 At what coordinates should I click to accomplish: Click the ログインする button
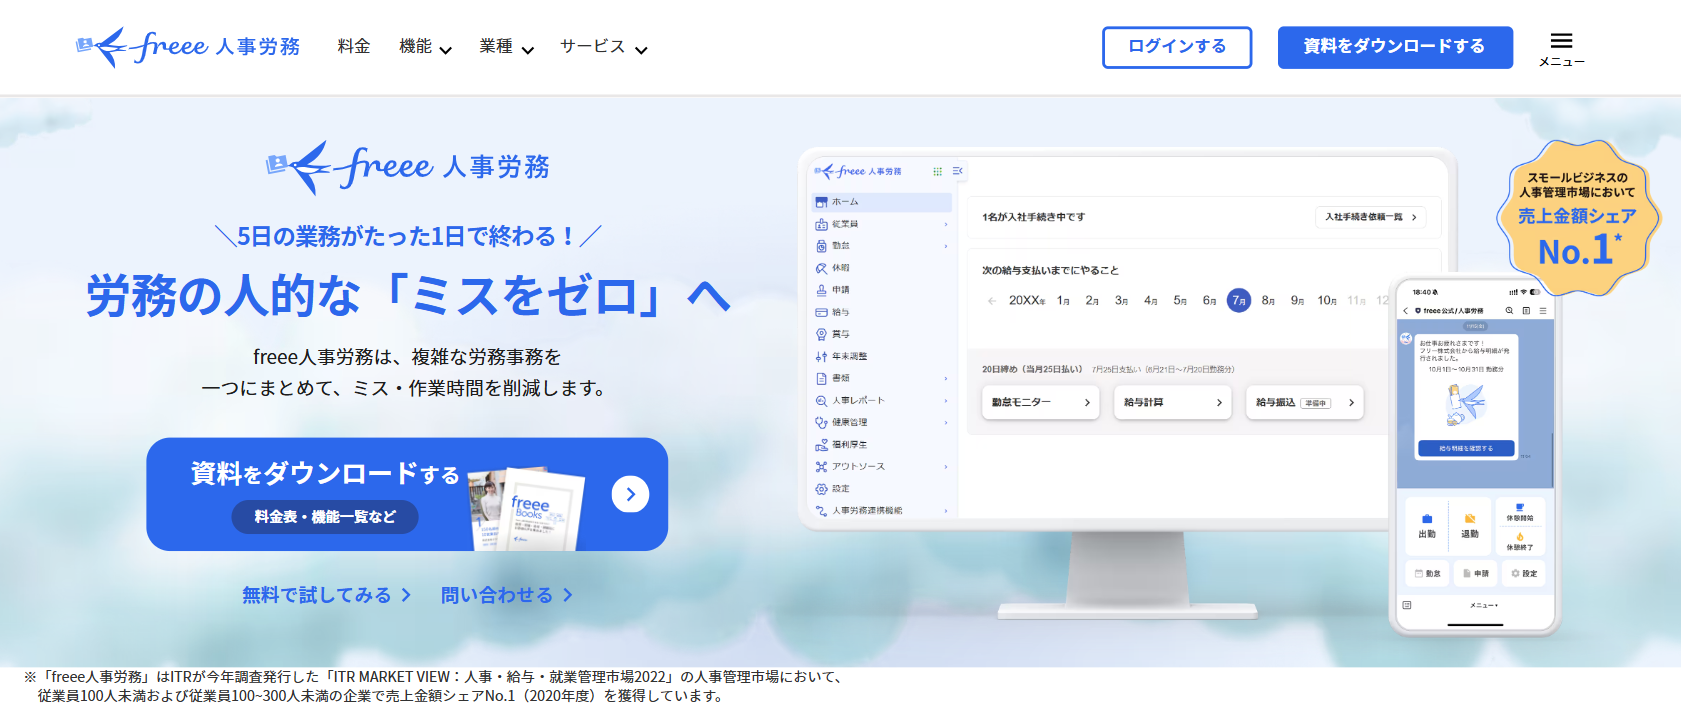coord(1177,47)
